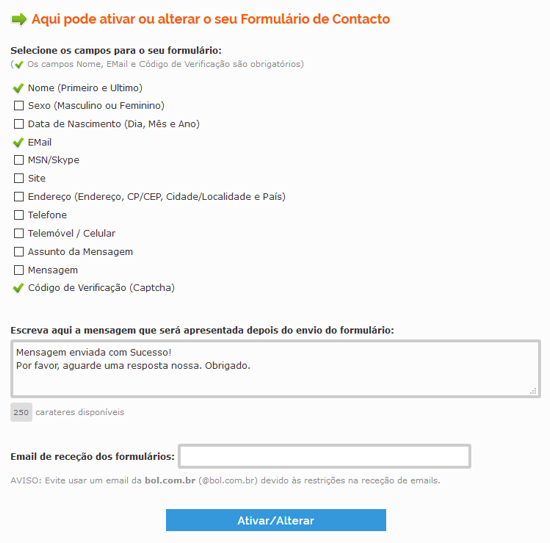The height and width of the screenshot is (543, 550).
Task: Click the green arrow icon beside the heading
Action: pos(19,19)
